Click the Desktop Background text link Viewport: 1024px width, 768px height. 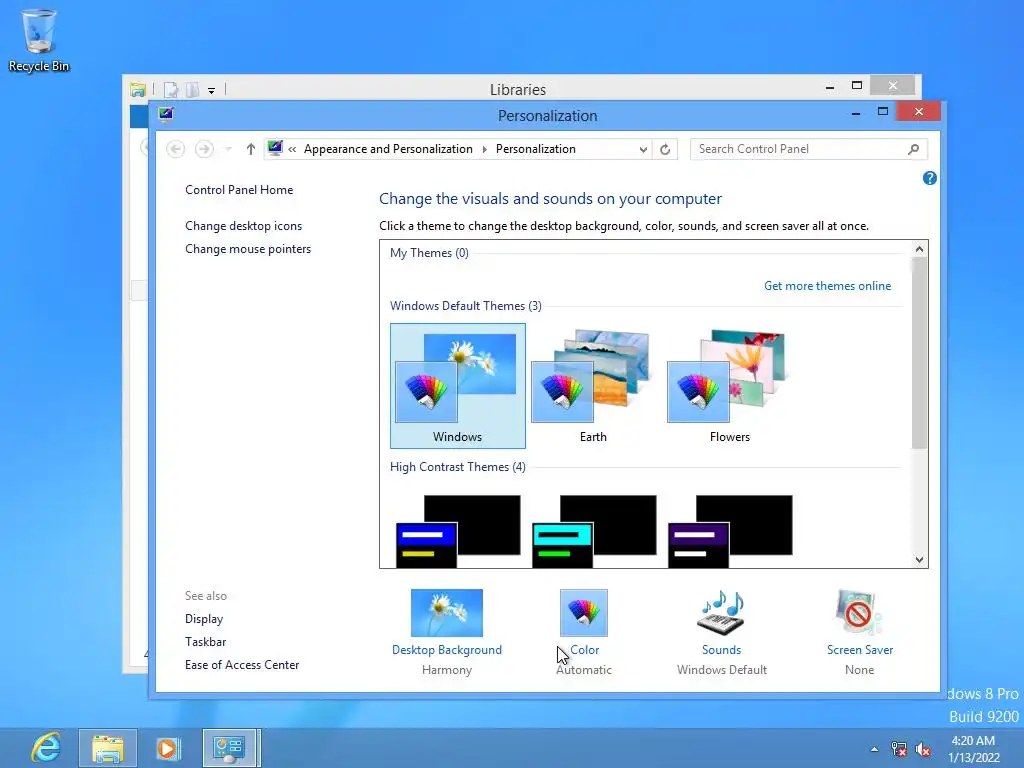click(x=447, y=650)
